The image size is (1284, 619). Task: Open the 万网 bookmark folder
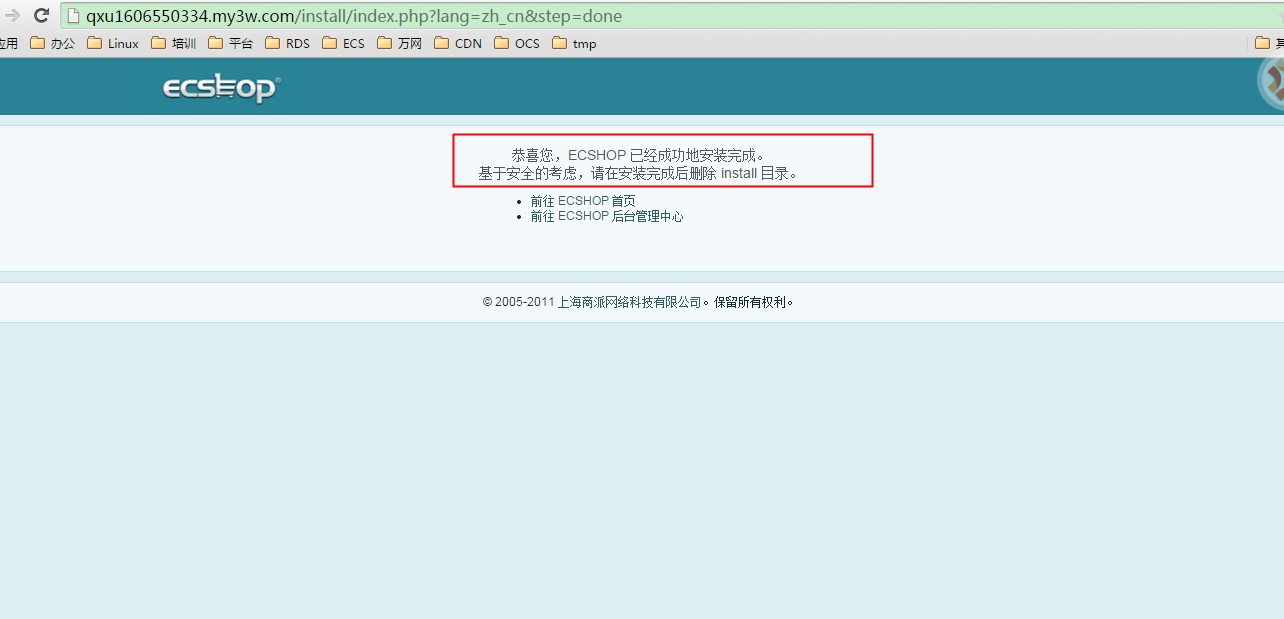(399, 43)
